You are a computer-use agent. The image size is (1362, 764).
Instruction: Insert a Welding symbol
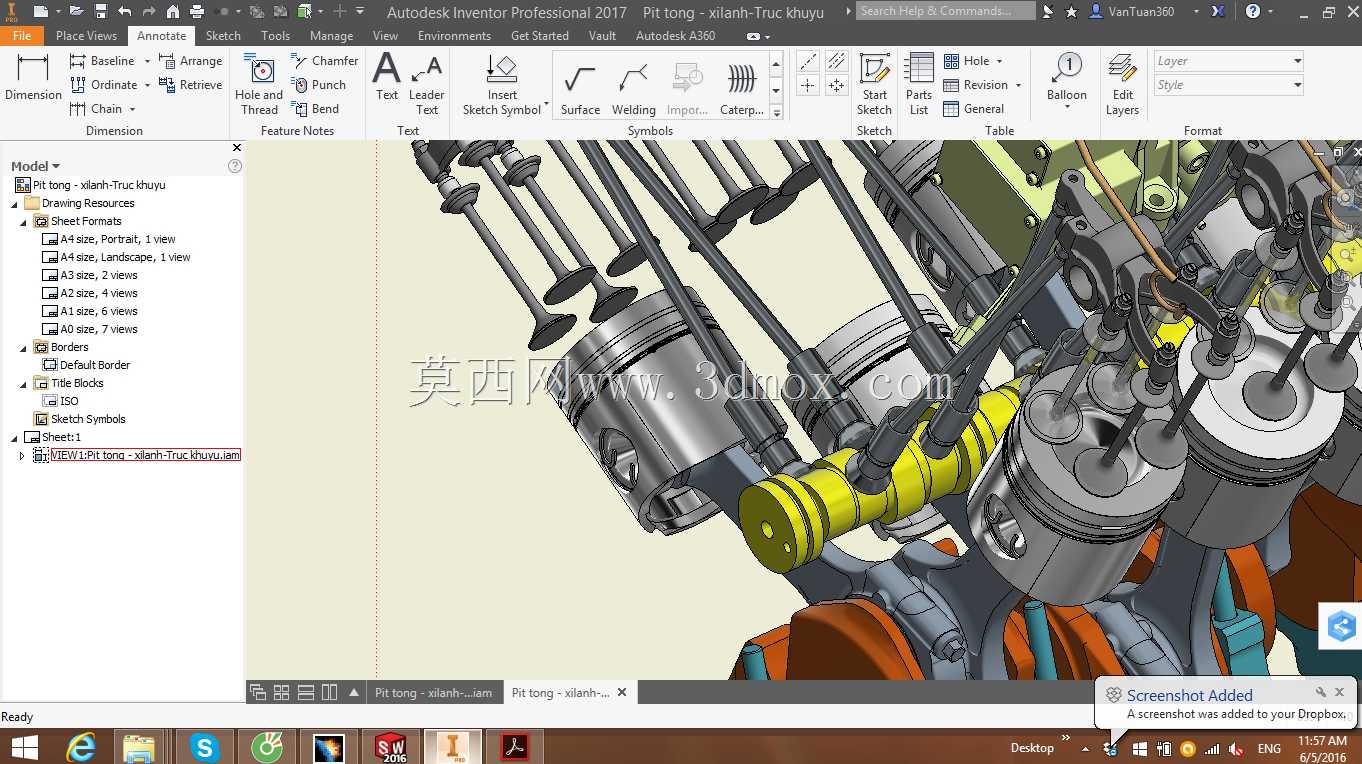[x=634, y=88]
